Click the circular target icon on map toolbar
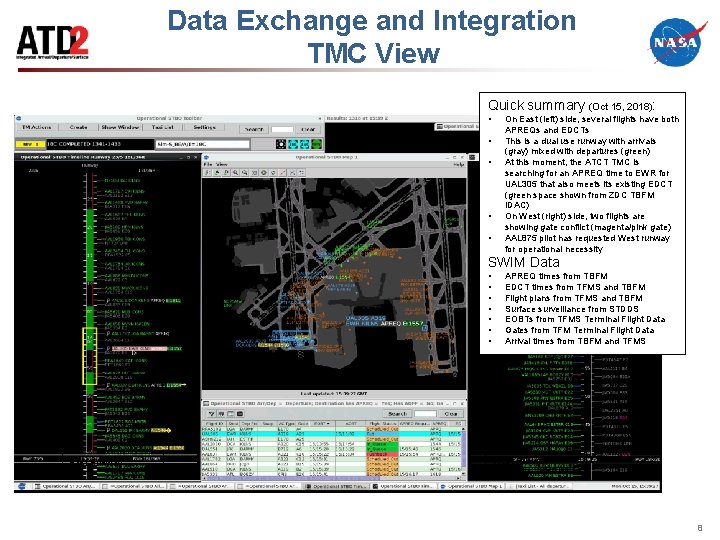Image resolution: width=720 pixels, height=540 pixels. coord(264,173)
